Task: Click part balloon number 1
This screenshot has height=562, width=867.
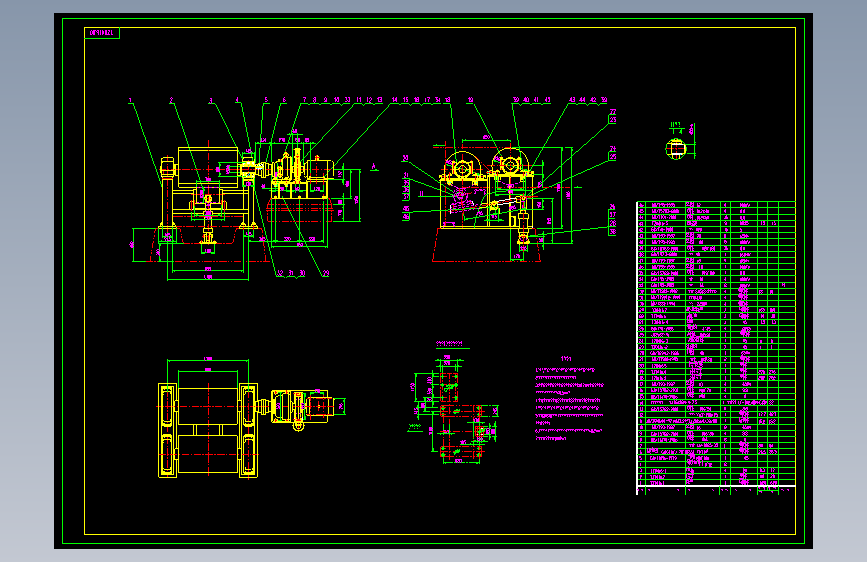Action: point(130,101)
